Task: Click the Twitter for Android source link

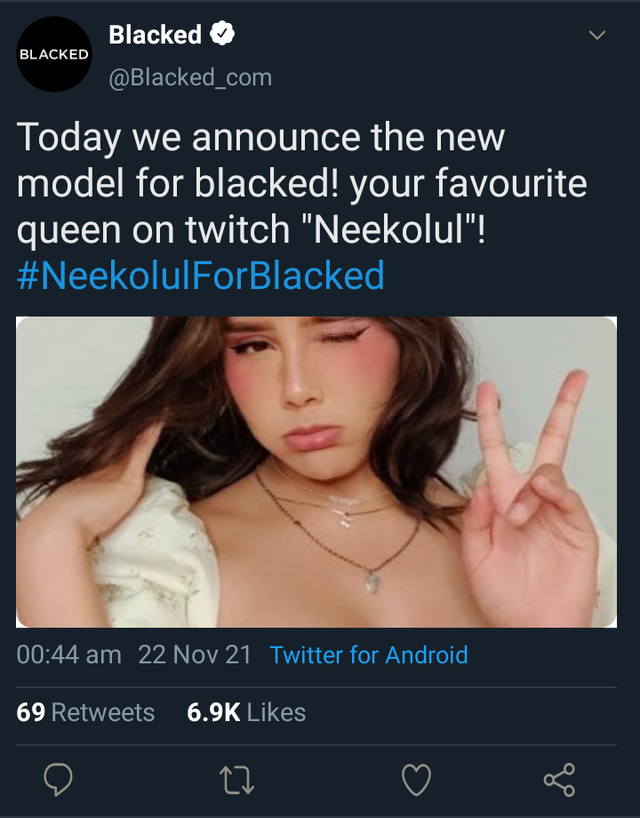Action: 368,655
